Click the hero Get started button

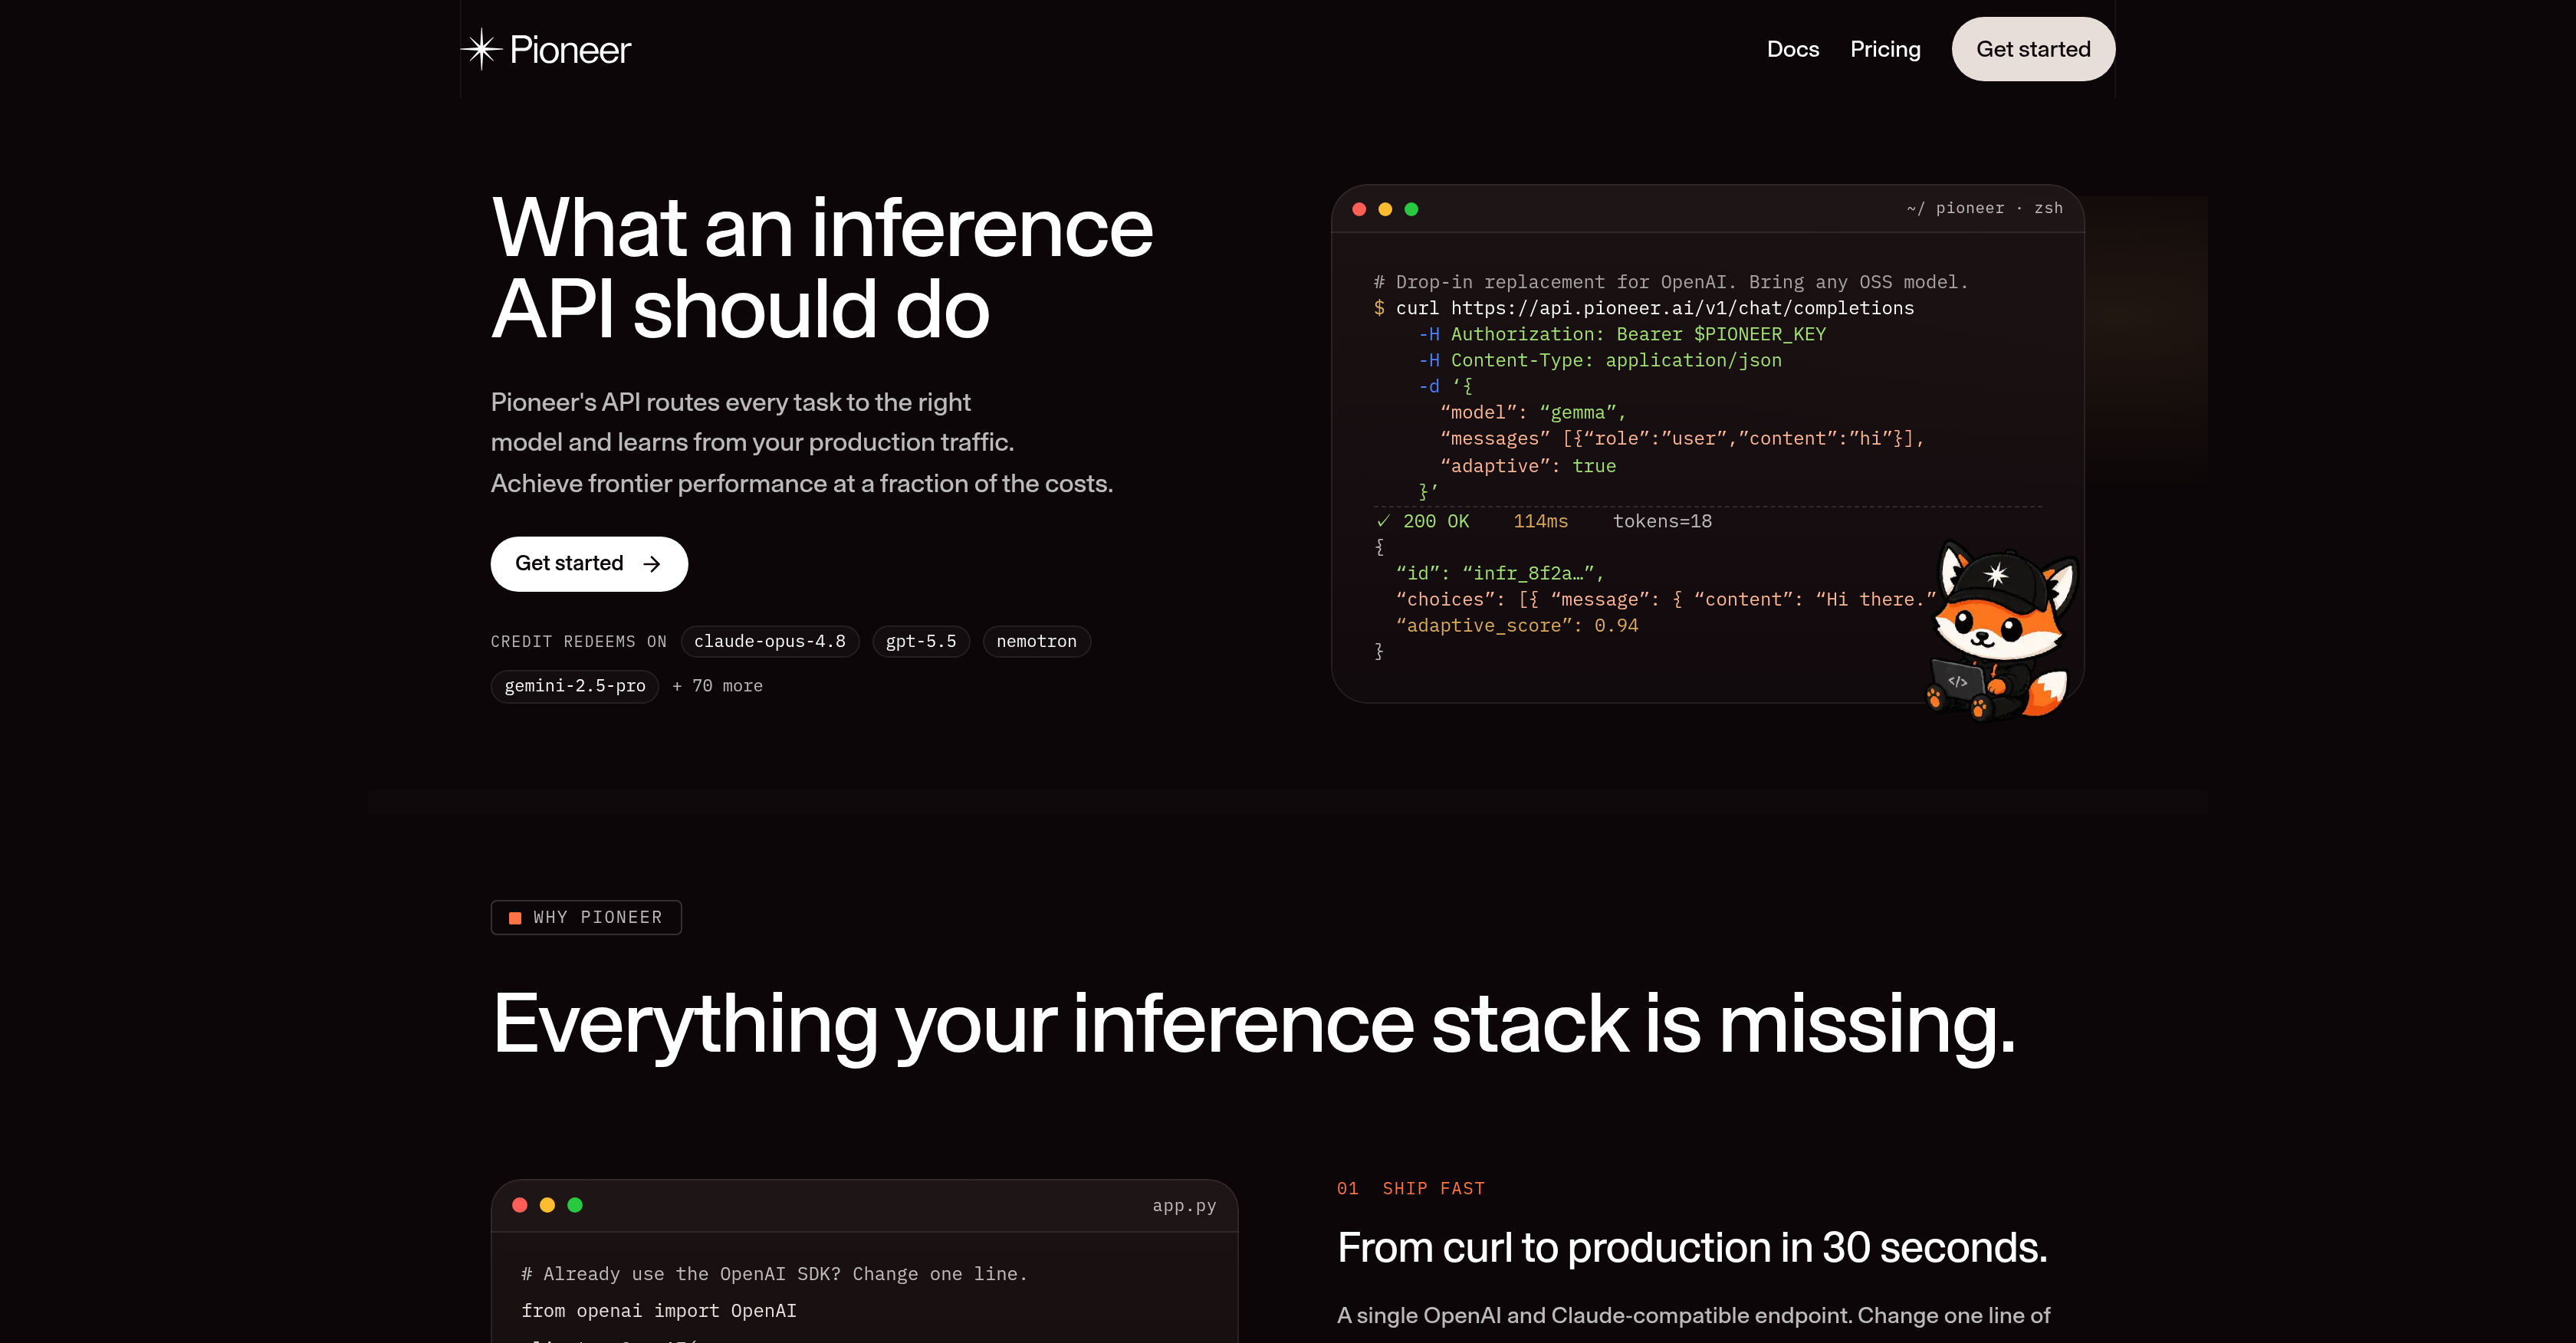click(589, 564)
